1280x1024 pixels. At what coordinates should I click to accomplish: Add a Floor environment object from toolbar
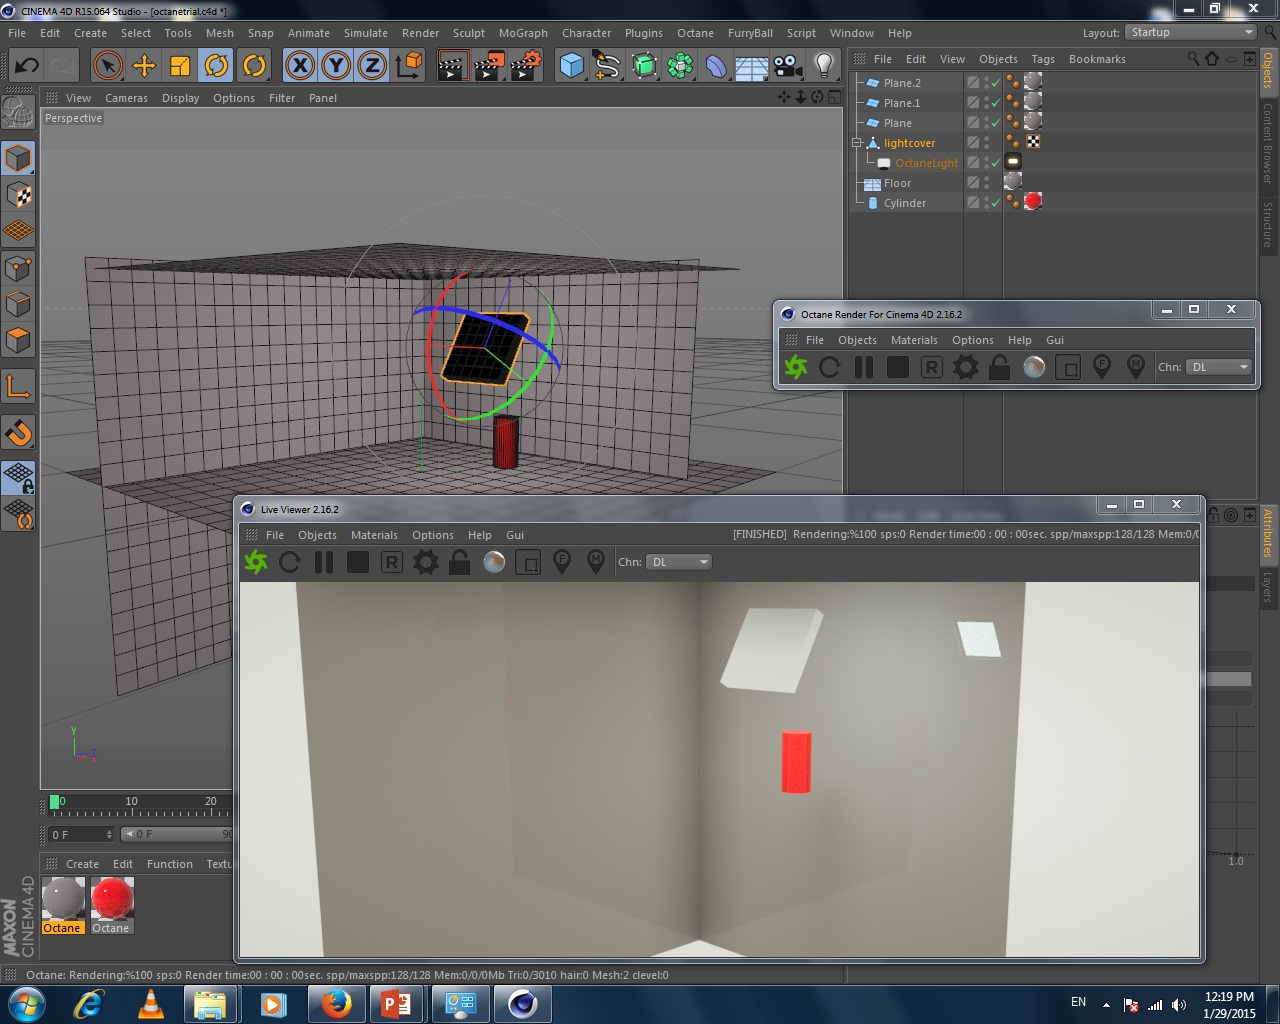(751, 67)
